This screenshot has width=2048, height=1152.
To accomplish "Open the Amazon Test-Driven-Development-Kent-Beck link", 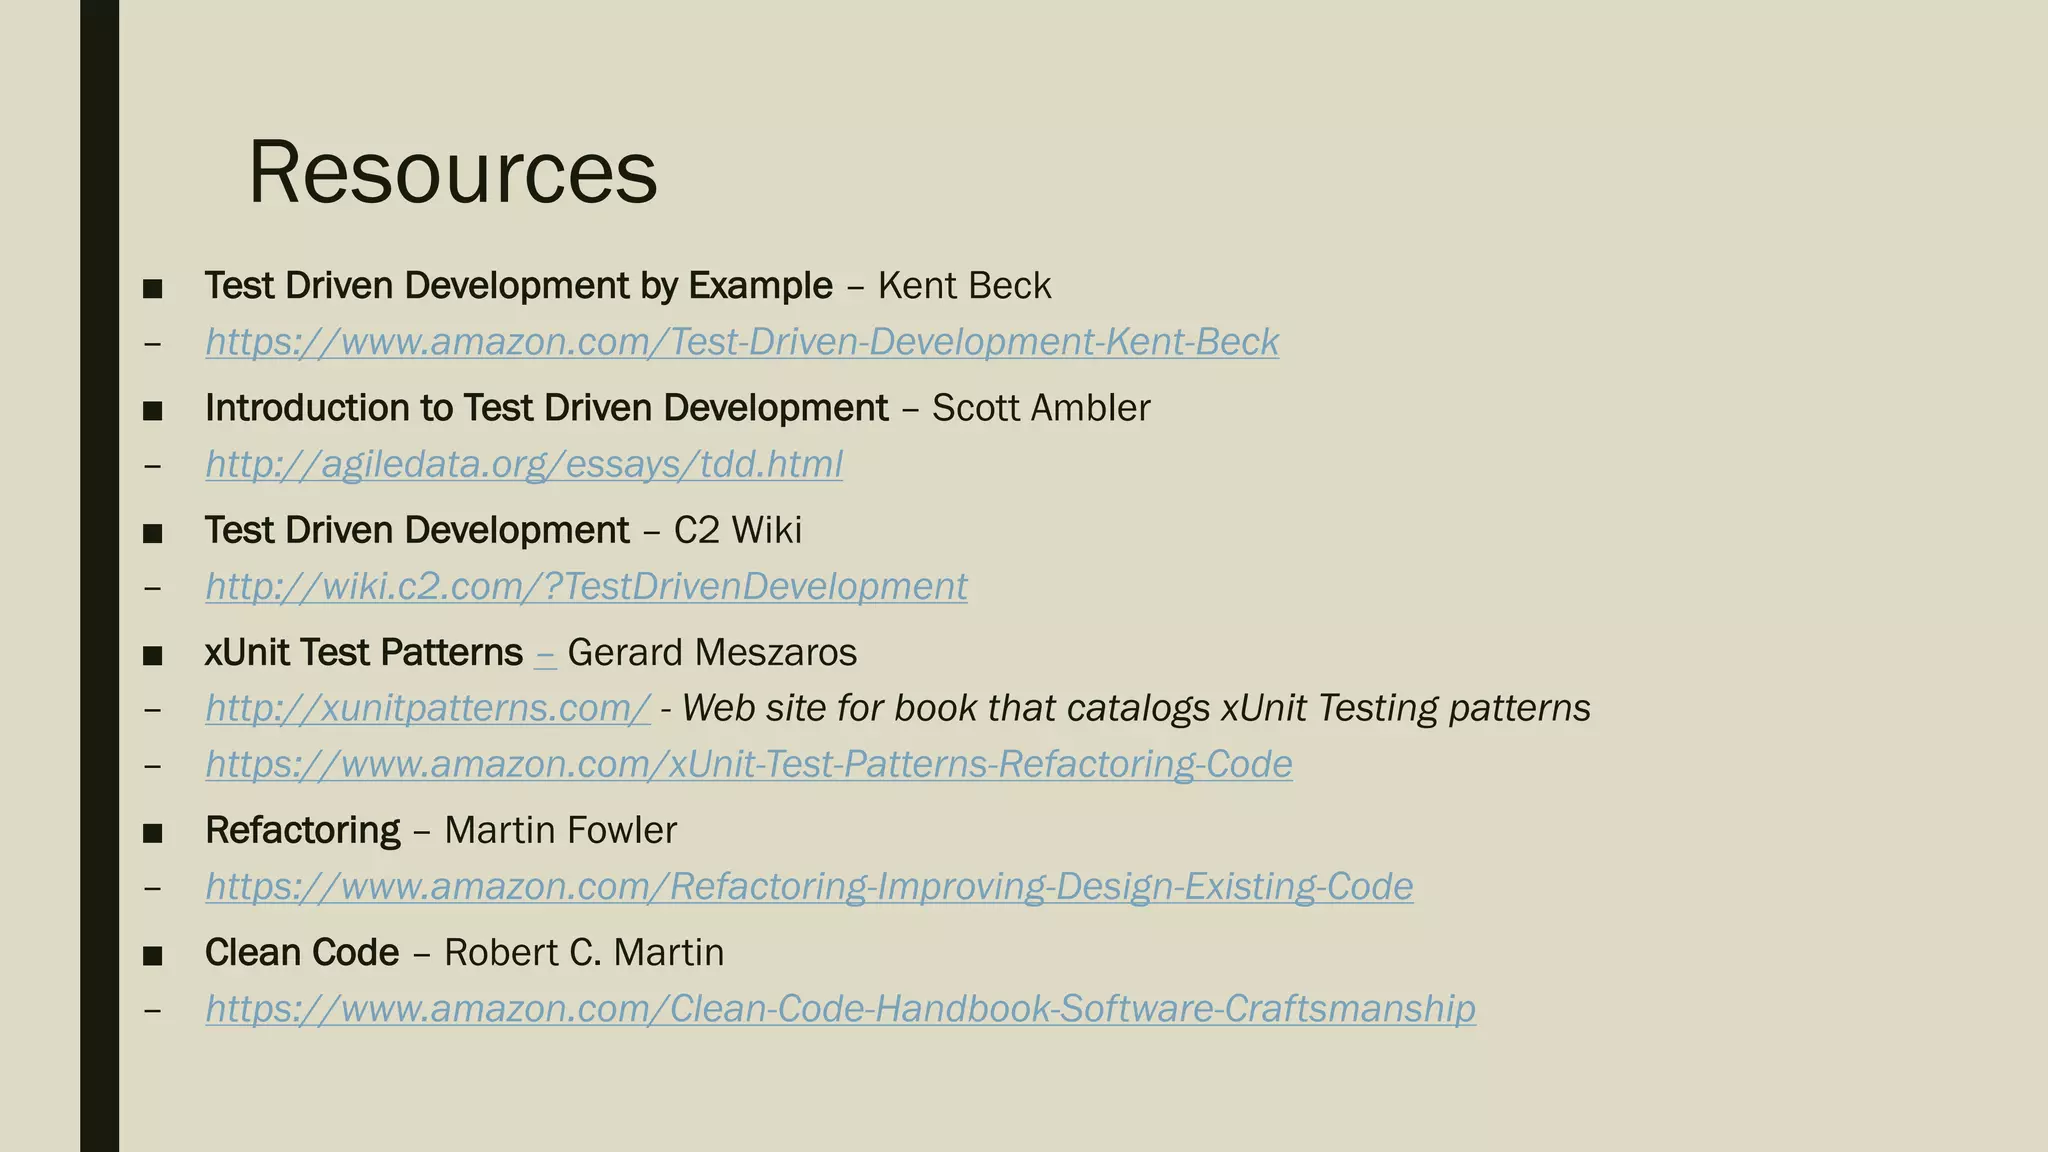I will pyautogui.click(x=742, y=342).
